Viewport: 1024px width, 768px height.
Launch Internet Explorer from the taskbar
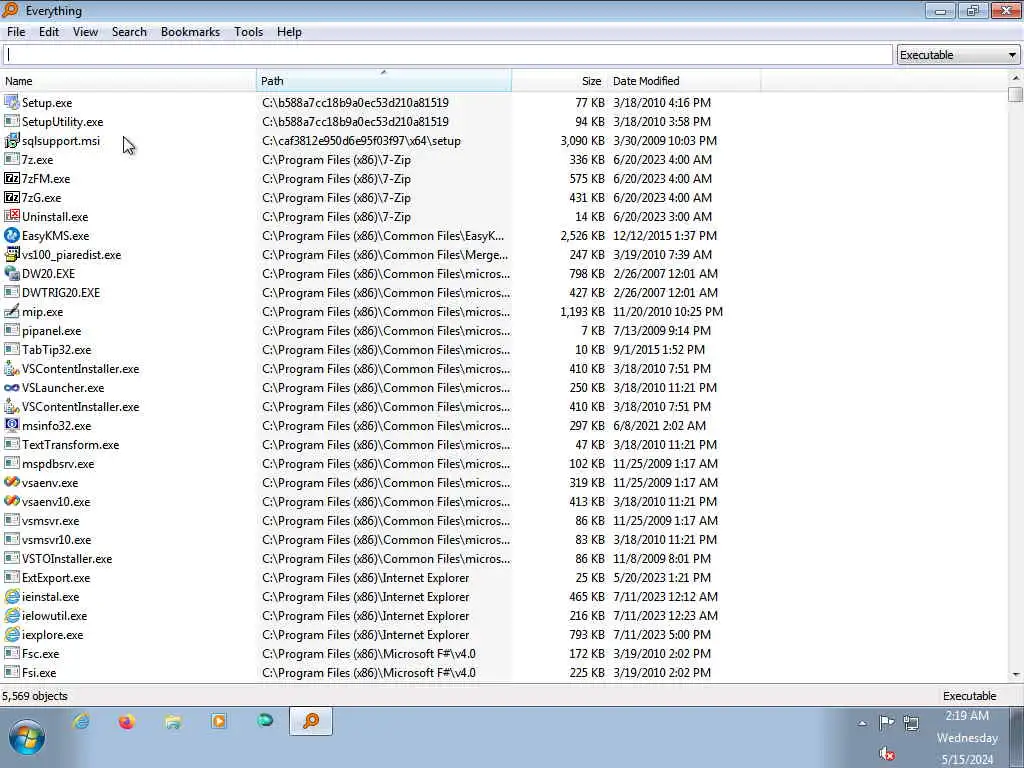[x=81, y=721]
